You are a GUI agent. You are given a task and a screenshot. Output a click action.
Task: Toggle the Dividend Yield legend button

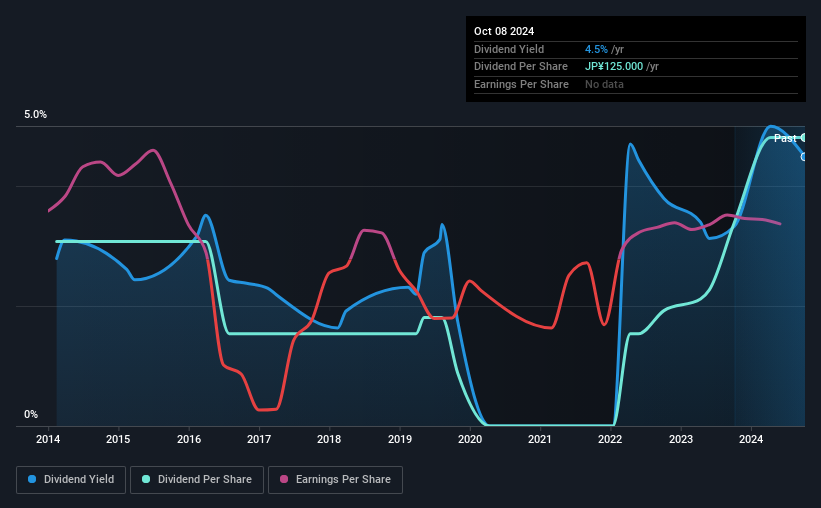click(71, 480)
